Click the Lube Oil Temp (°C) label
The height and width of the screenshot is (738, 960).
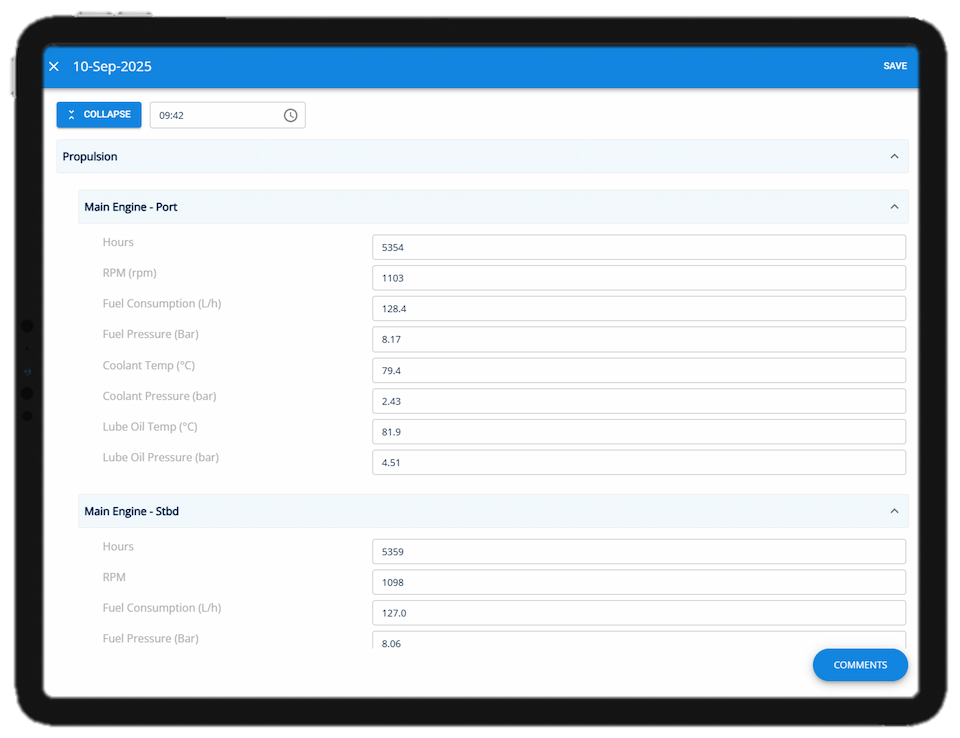(x=150, y=427)
